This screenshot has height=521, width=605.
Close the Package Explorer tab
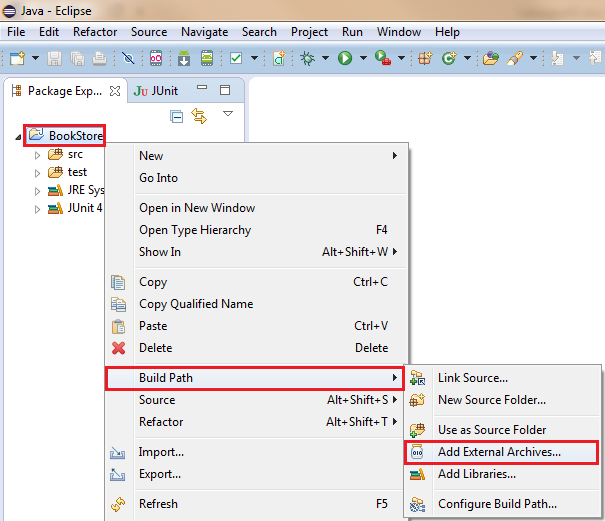[115, 91]
